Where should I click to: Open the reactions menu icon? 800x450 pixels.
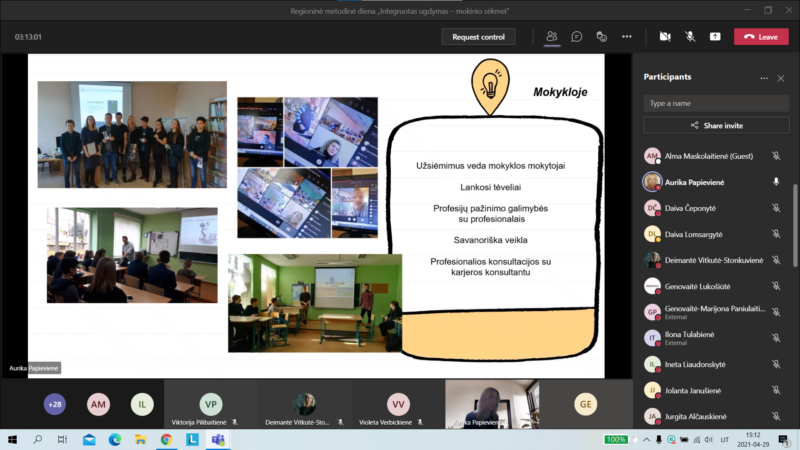tap(601, 37)
